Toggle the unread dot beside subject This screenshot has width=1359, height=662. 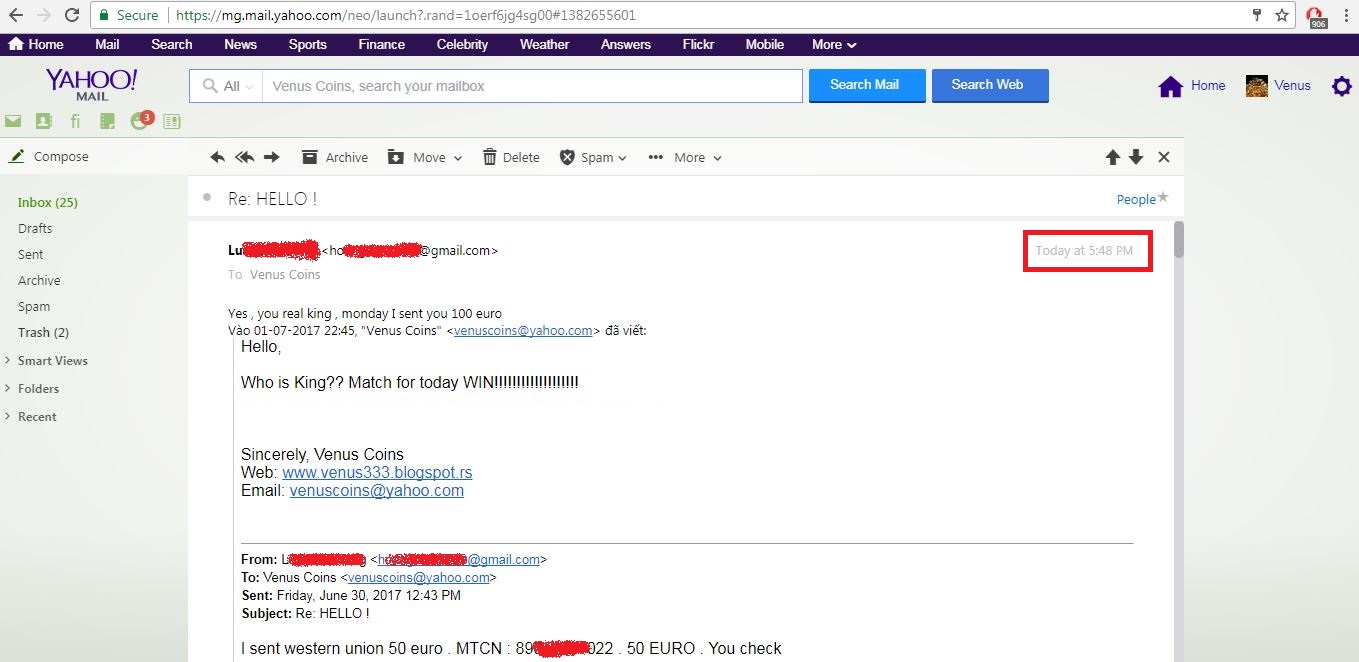(x=207, y=197)
